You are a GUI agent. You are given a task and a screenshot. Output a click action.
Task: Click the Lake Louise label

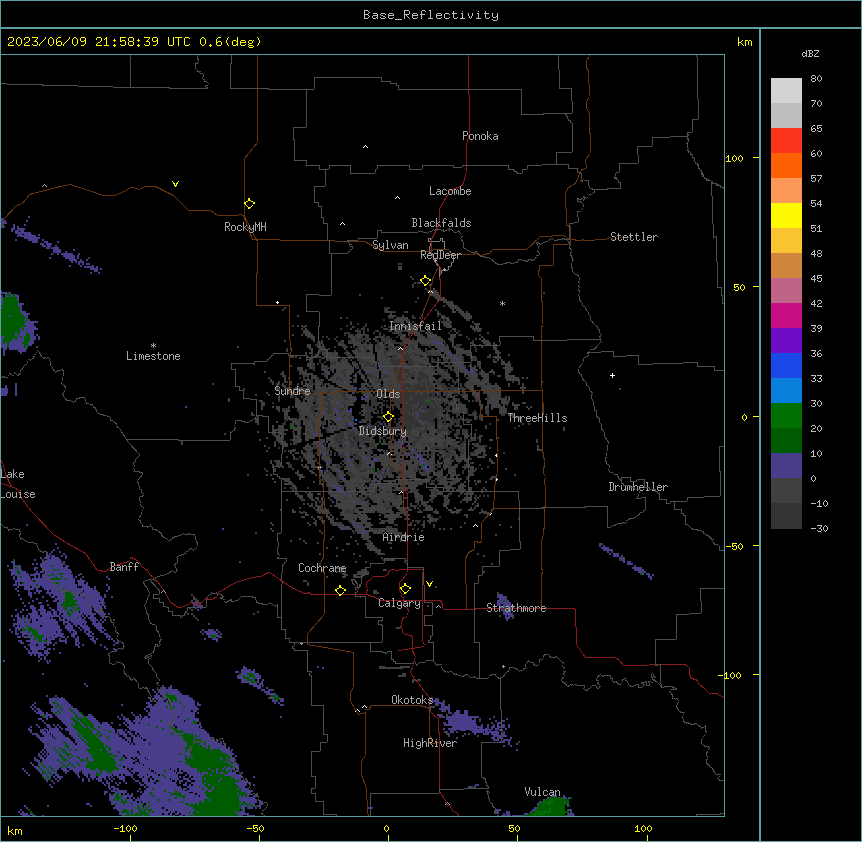tap(18, 484)
